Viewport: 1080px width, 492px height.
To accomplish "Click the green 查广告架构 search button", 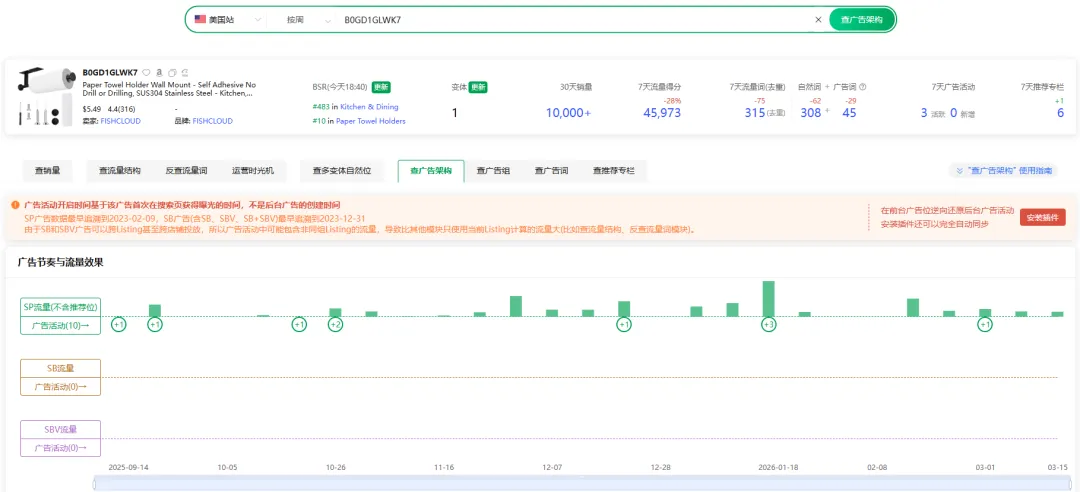I will [861, 19].
